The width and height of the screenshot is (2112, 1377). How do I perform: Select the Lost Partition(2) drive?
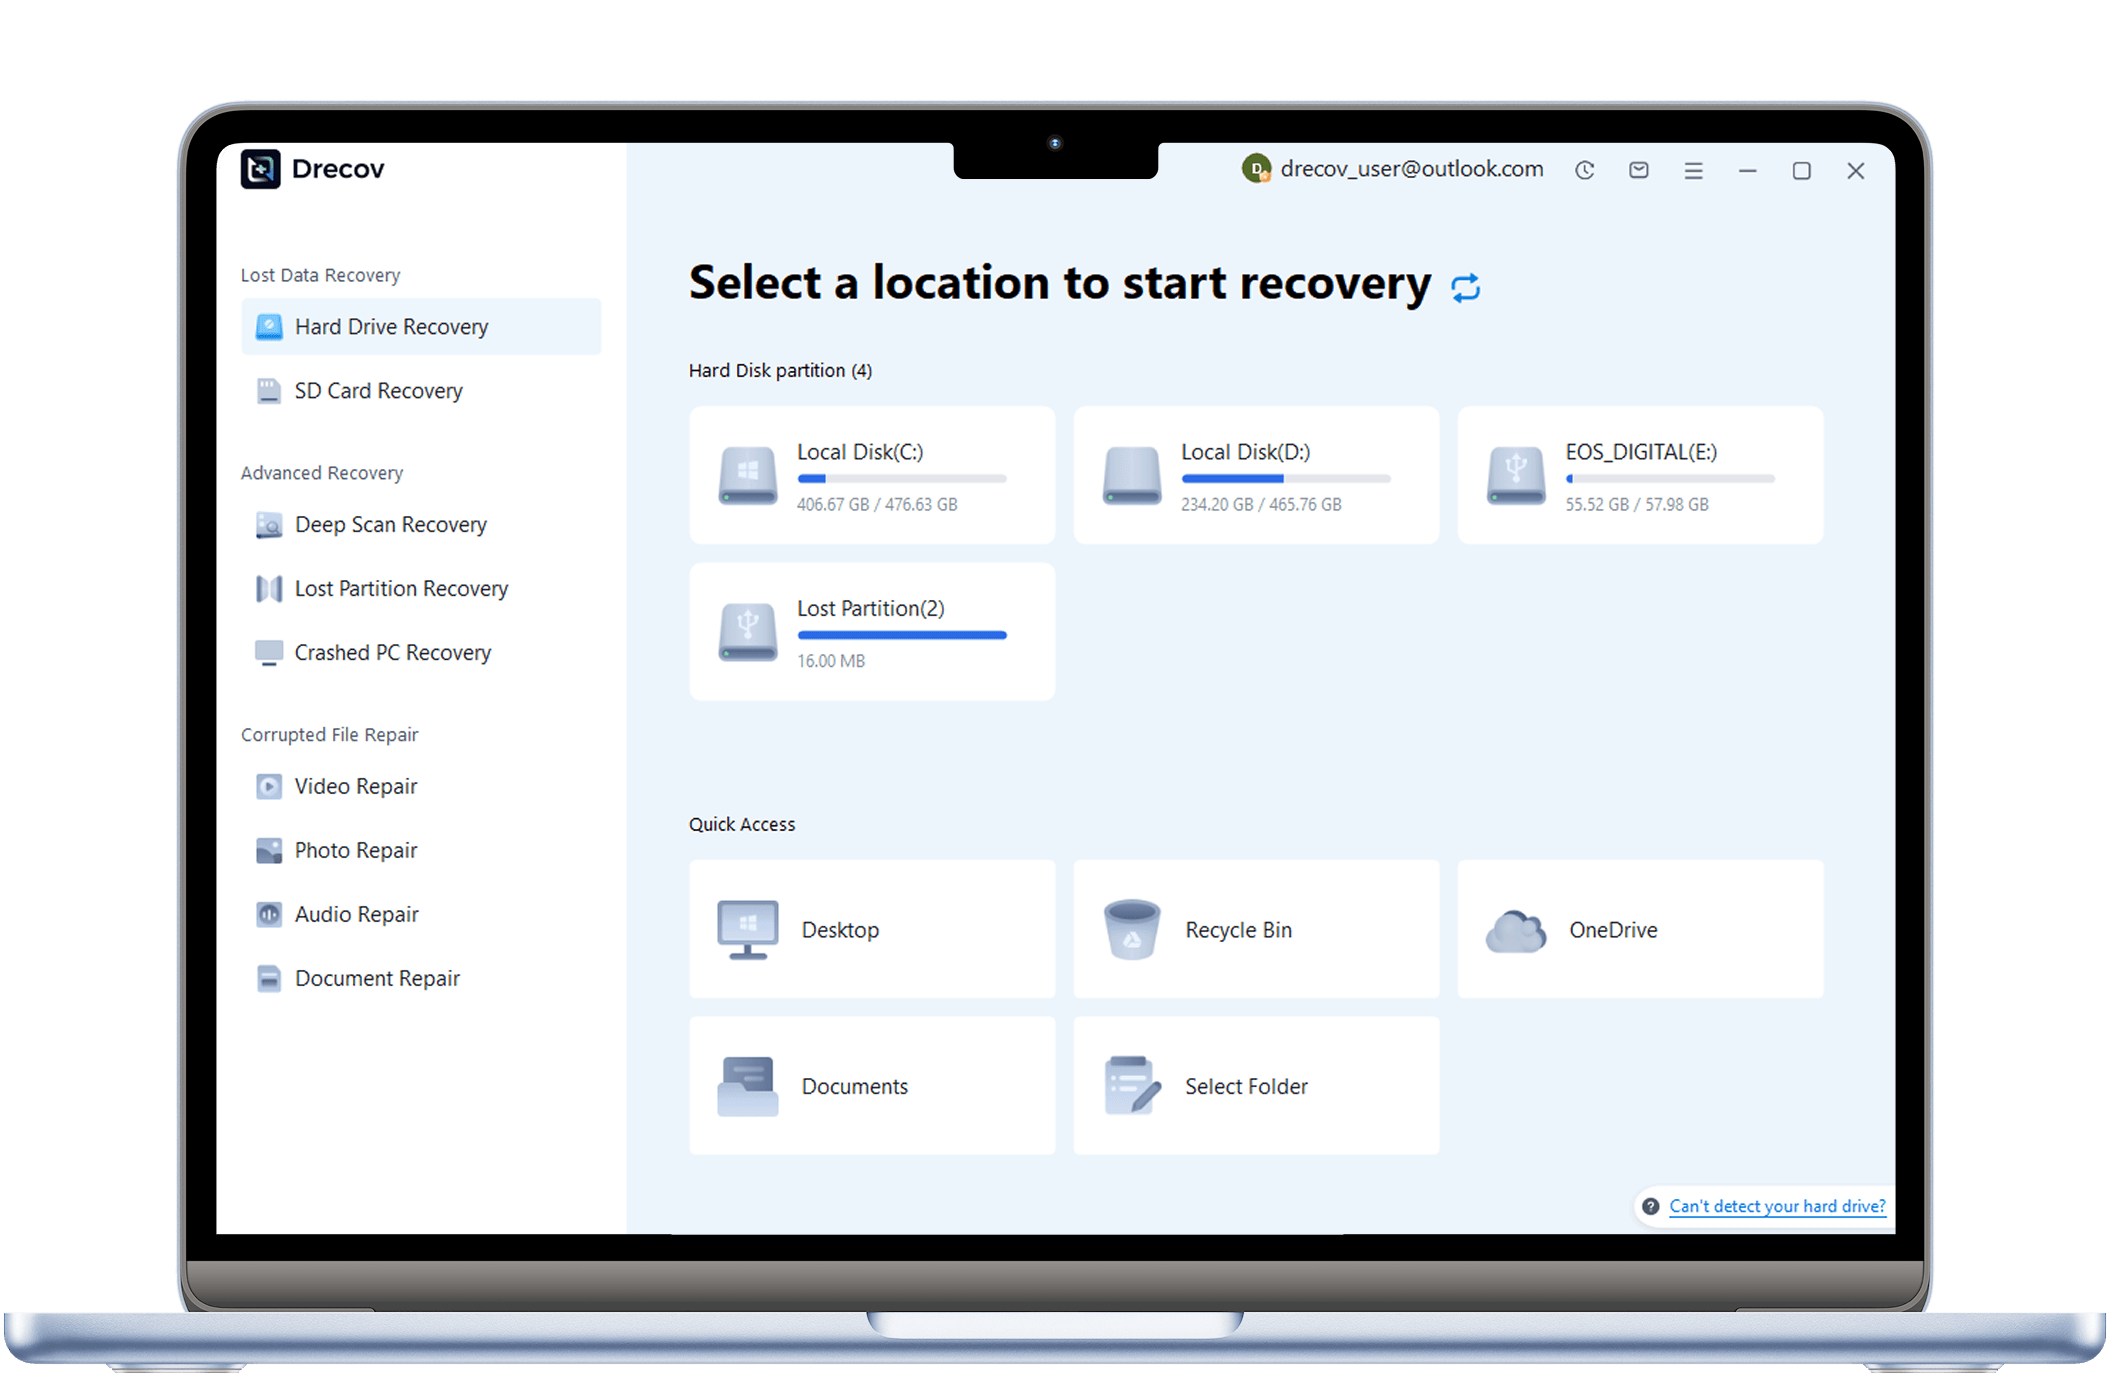pos(871,632)
